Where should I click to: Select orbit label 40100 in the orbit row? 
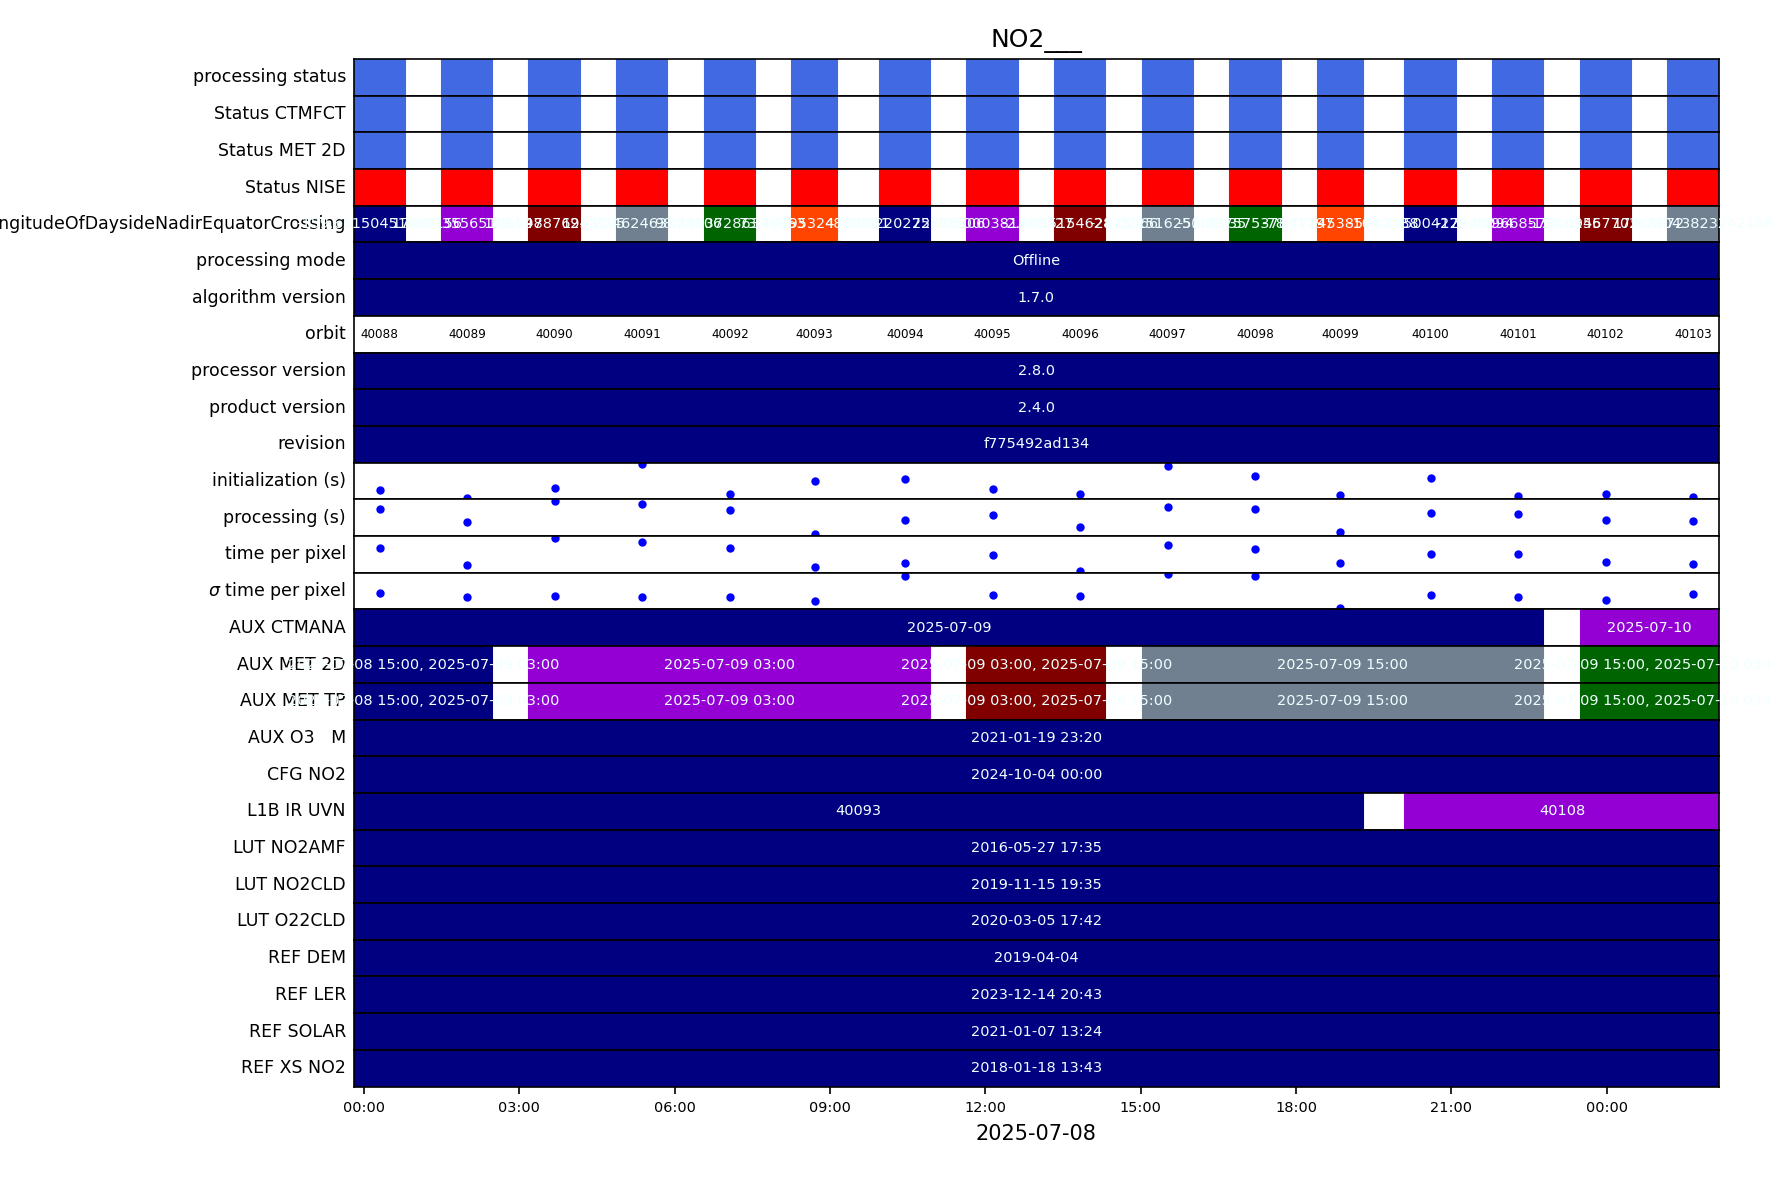[x=1430, y=334]
